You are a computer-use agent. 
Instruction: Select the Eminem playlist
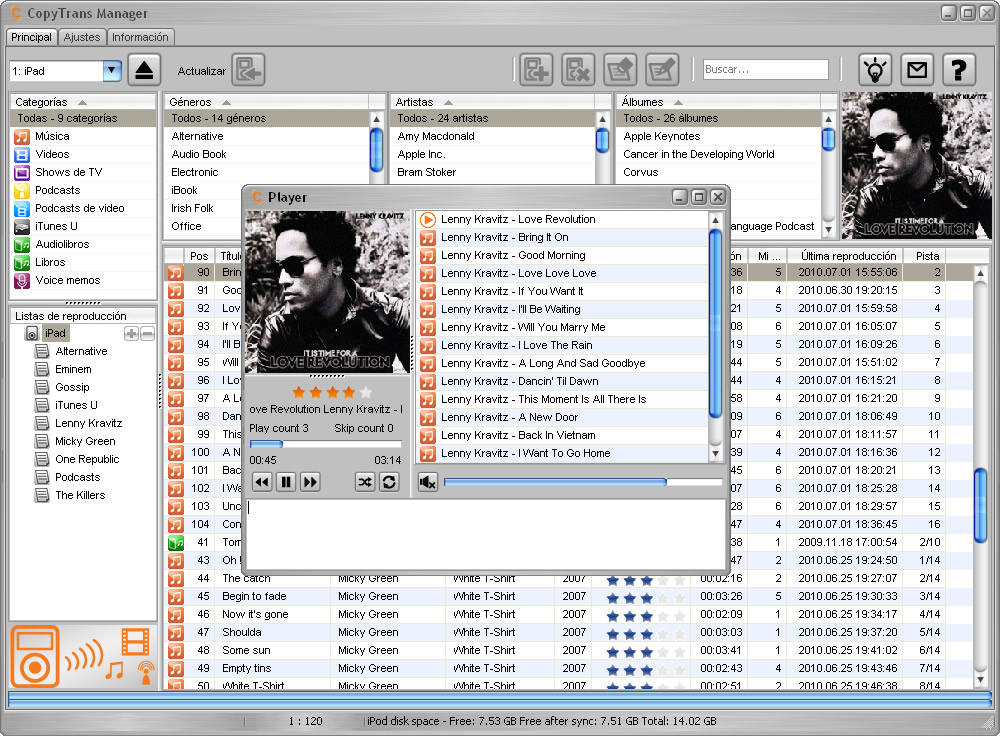(73, 369)
